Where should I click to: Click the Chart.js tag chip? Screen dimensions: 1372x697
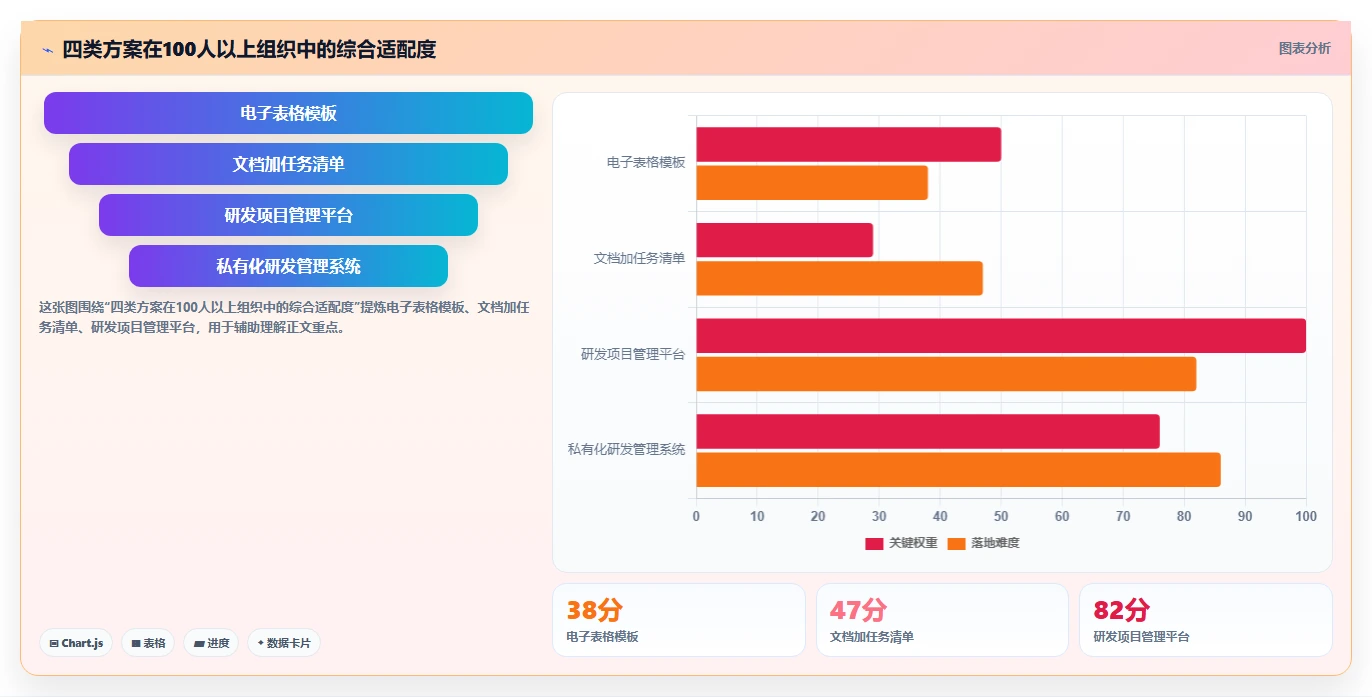pyautogui.click(x=76, y=643)
